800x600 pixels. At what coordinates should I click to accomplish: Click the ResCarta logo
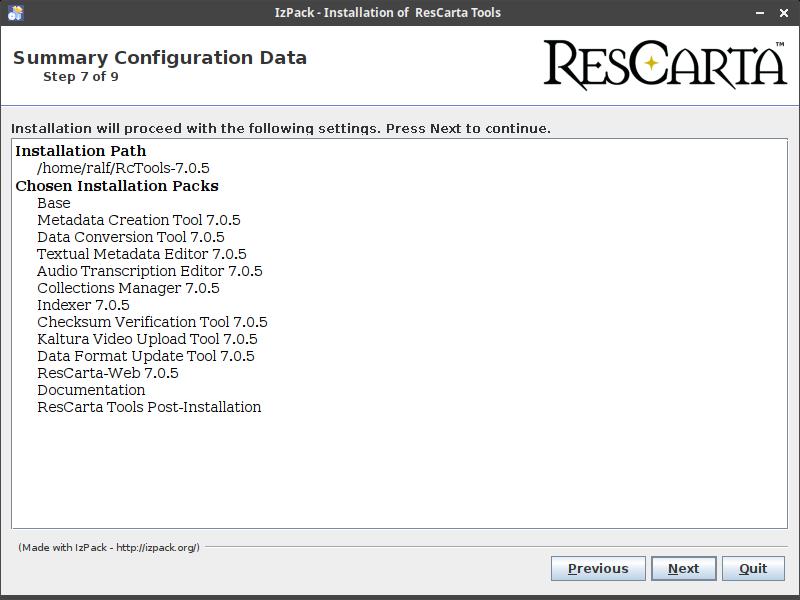(x=665, y=65)
